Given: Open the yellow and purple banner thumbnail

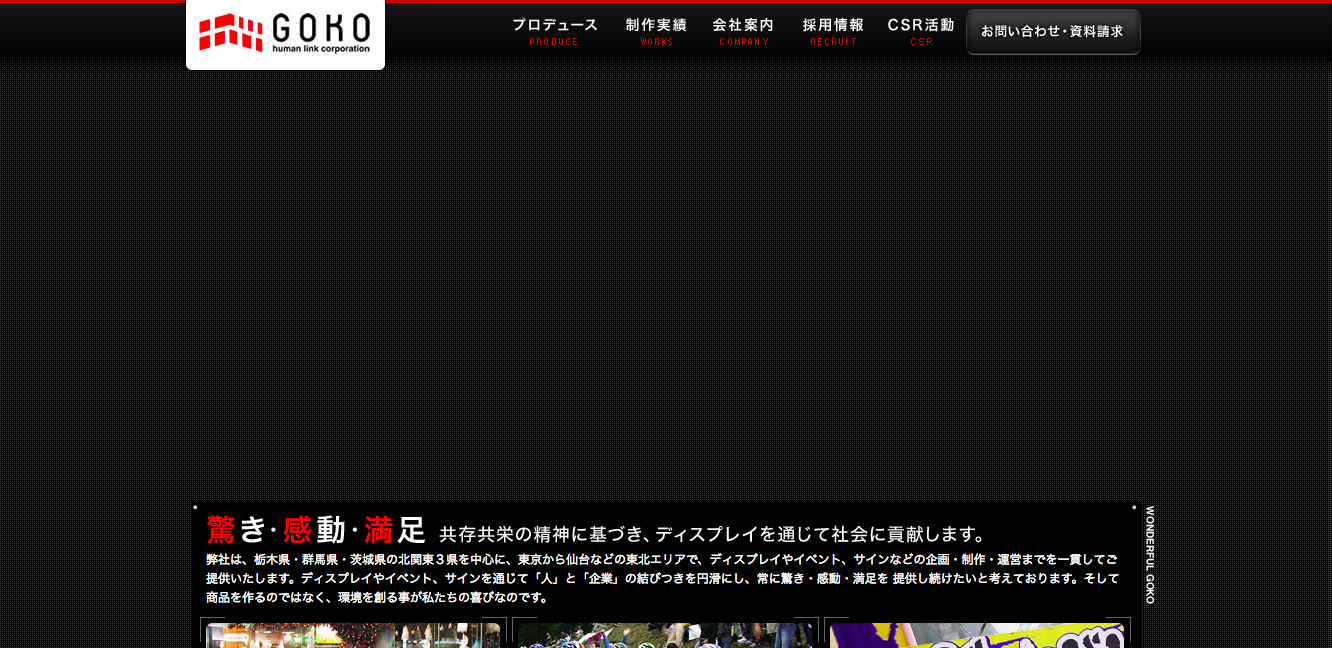Looking at the screenshot, I should click(977, 634).
